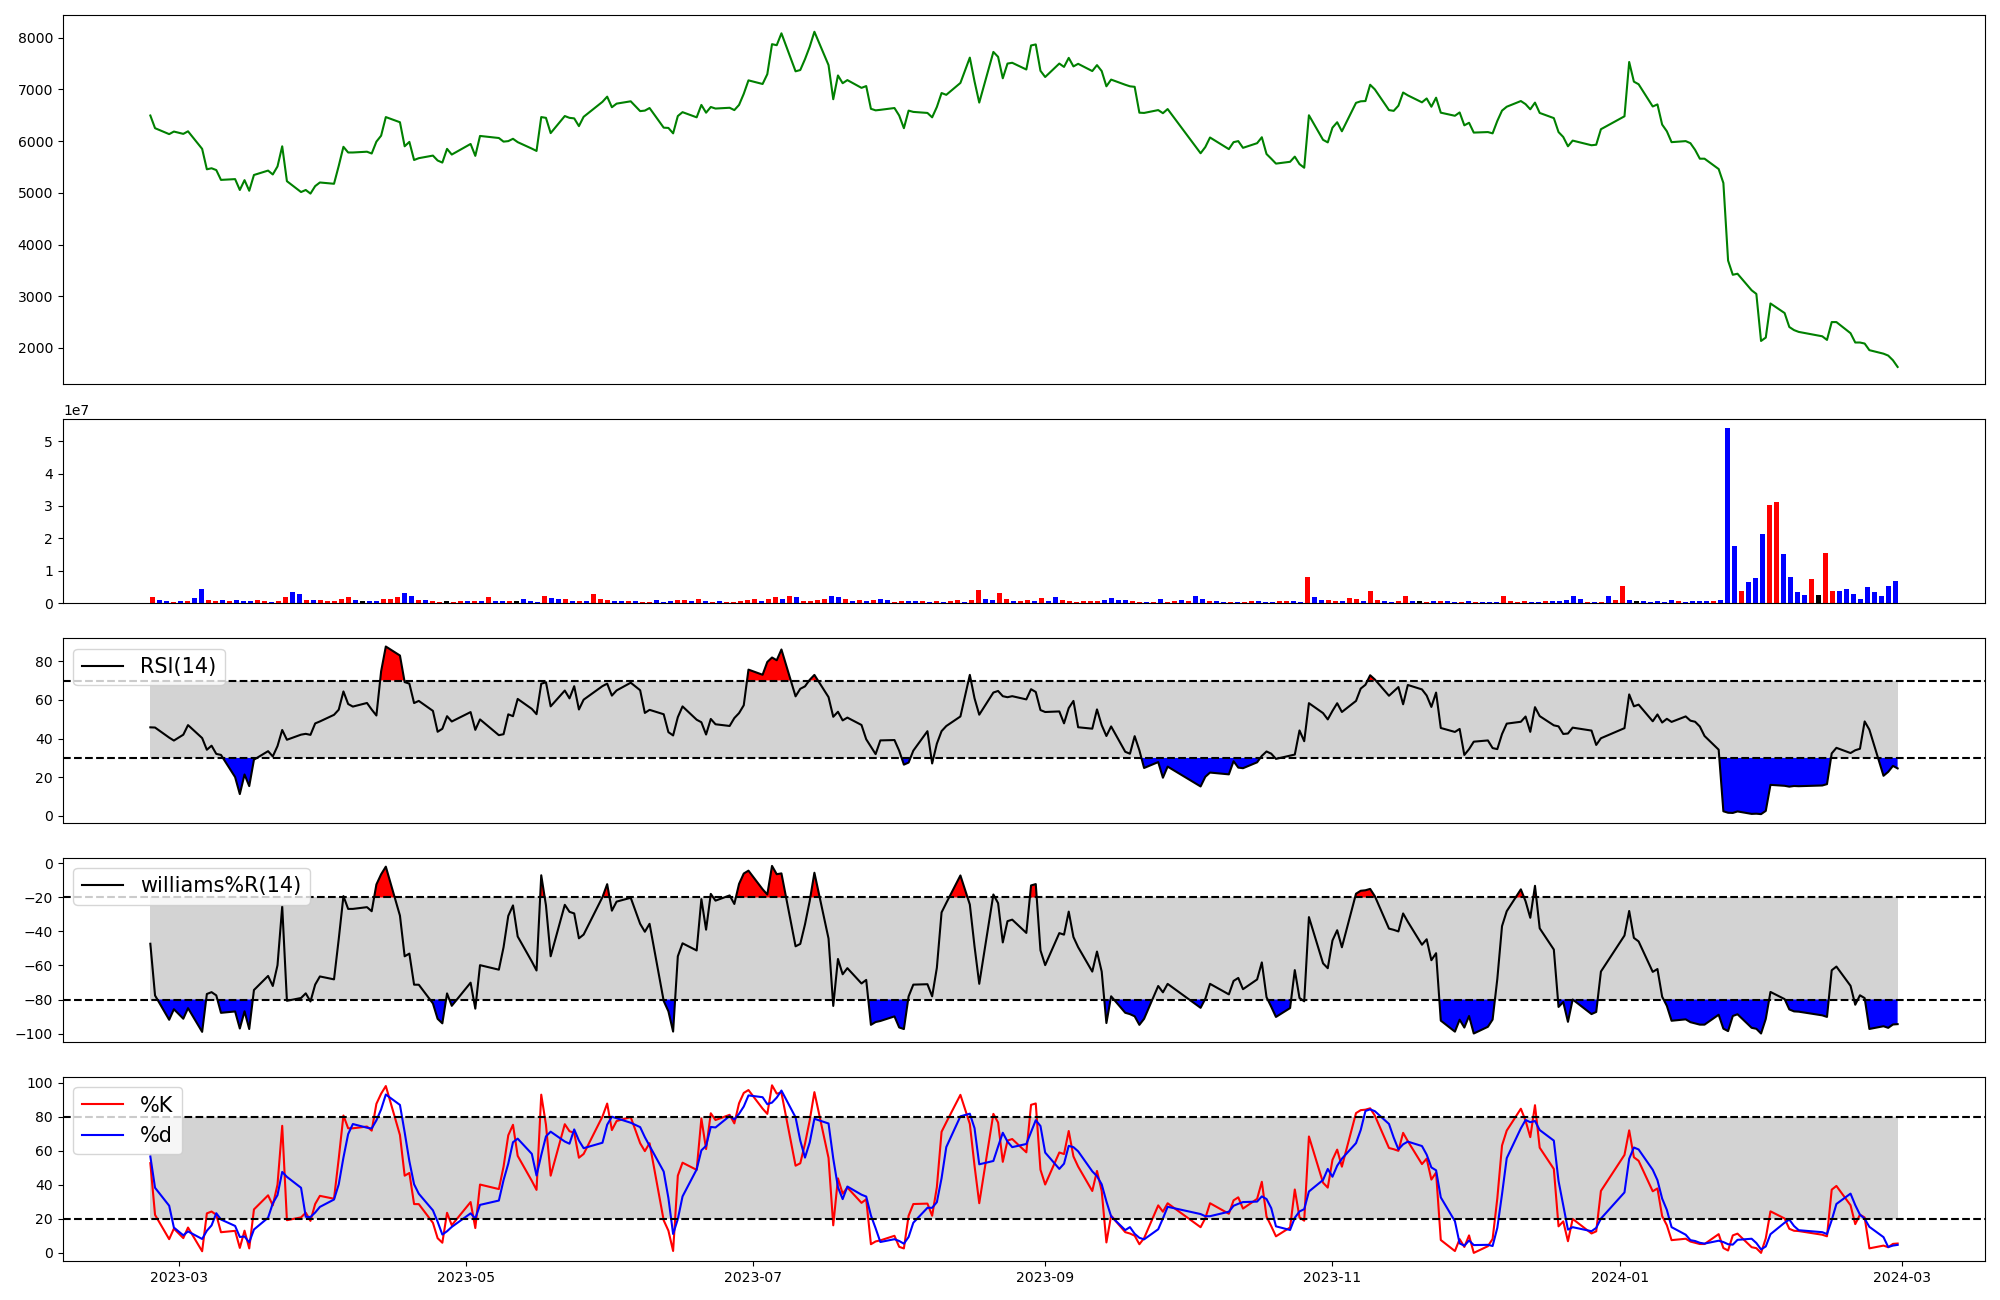The width and height of the screenshot is (2000, 1300).
Task: Click the %K legend entry text
Action: click(156, 1105)
